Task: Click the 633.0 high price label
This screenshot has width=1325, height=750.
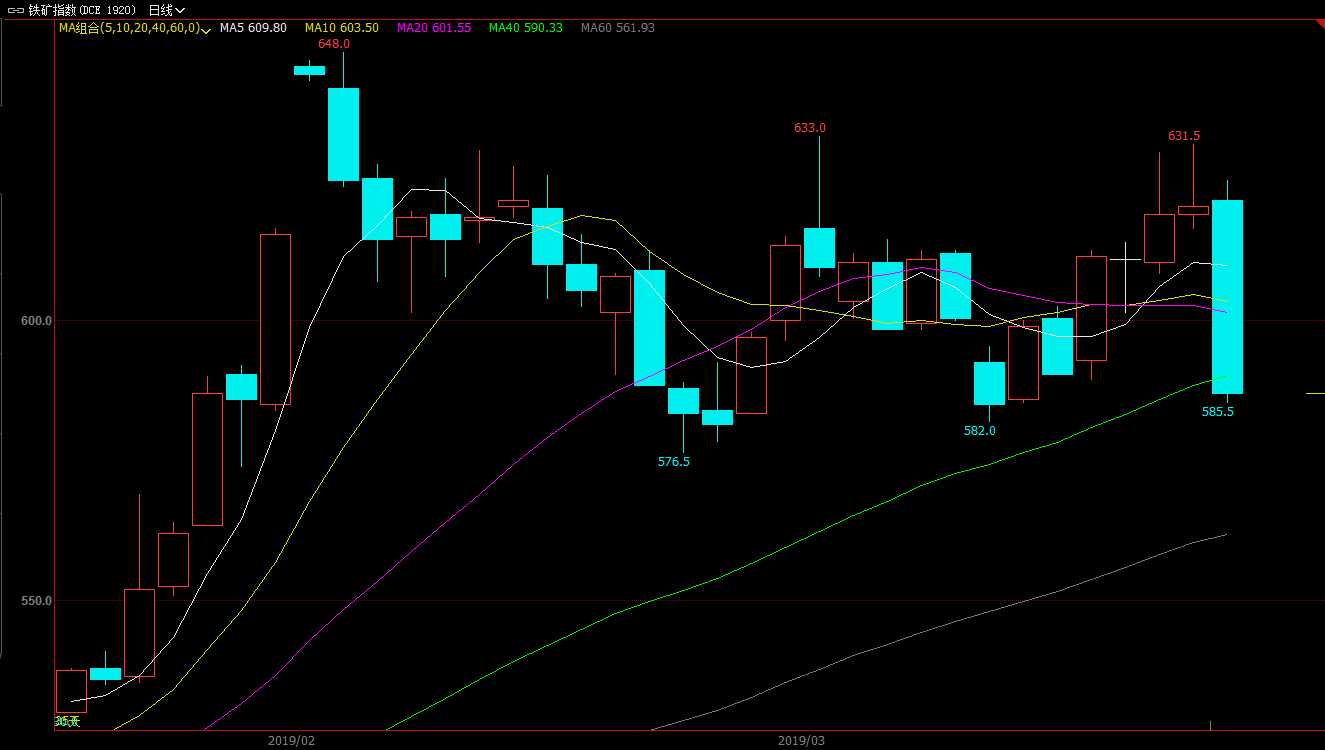Action: pos(810,128)
